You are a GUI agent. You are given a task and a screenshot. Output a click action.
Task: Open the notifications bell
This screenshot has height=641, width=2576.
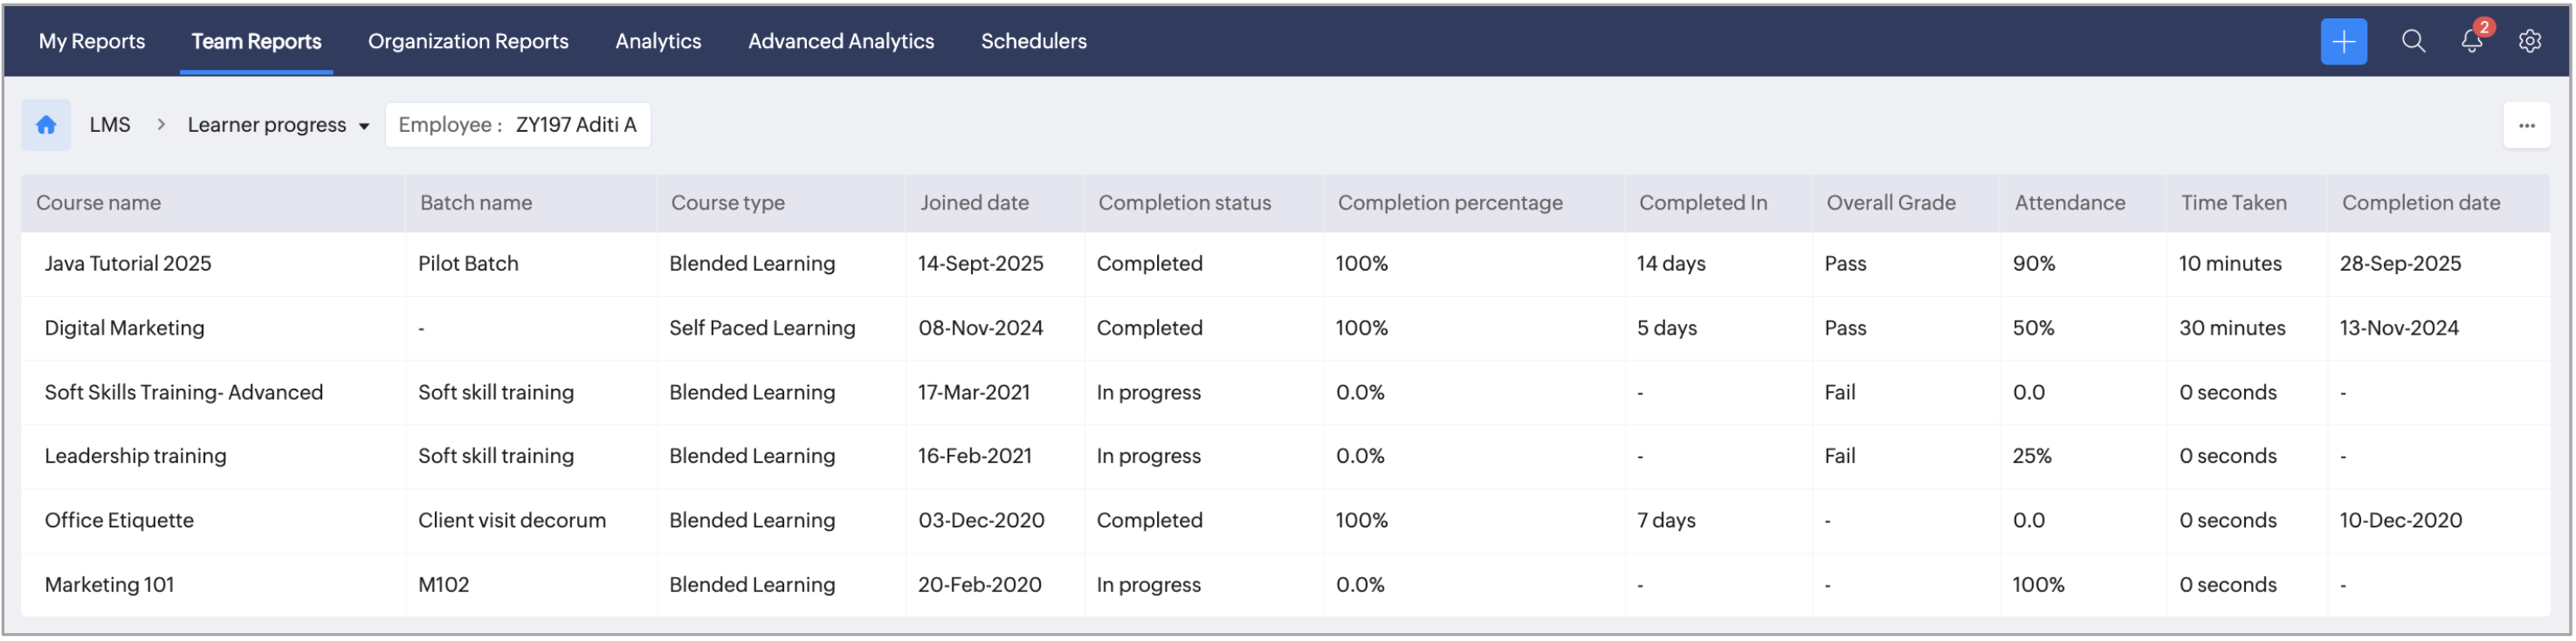pos(2471,42)
